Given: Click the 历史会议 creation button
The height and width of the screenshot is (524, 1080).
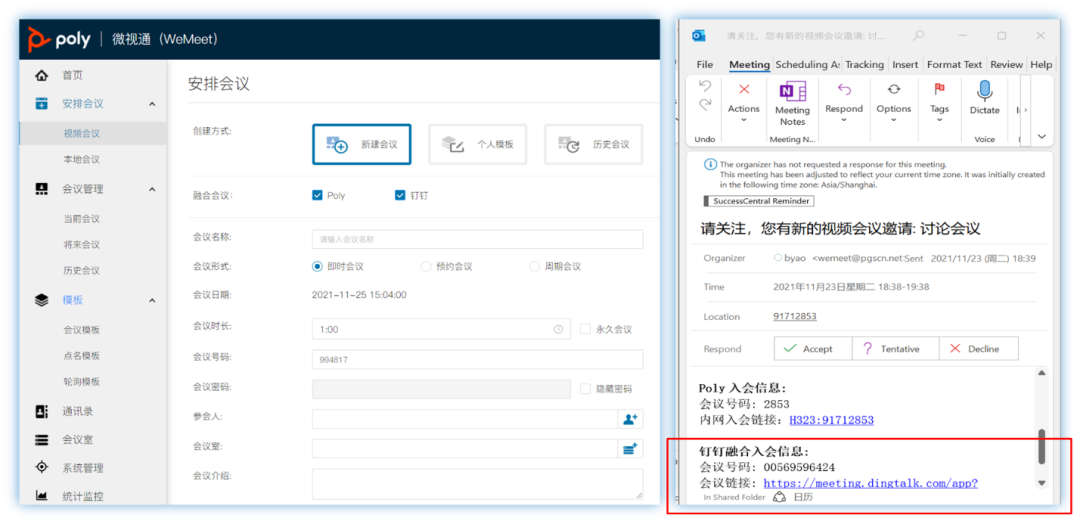Looking at the screenshot, I should (x=593, y=145).
